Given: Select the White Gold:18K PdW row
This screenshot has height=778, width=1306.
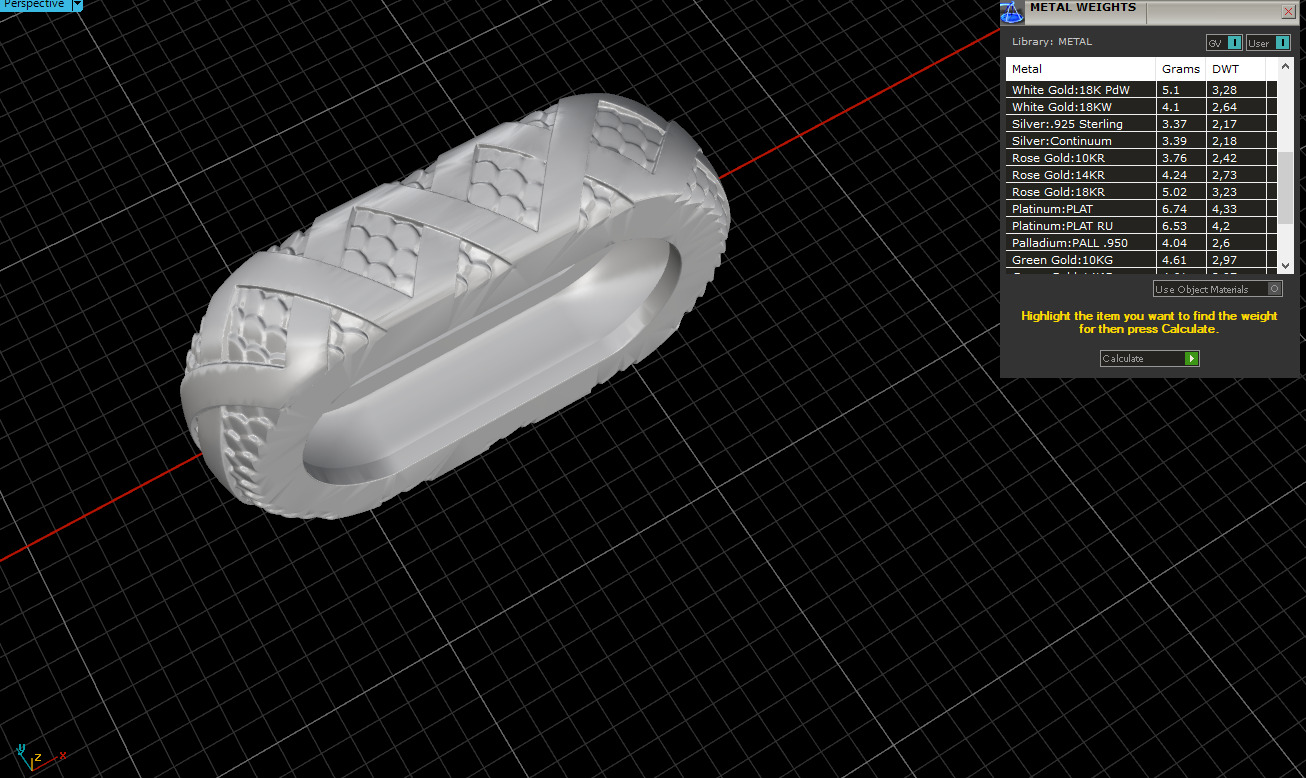Looking at the screenshot, I should click(1142, 90).
